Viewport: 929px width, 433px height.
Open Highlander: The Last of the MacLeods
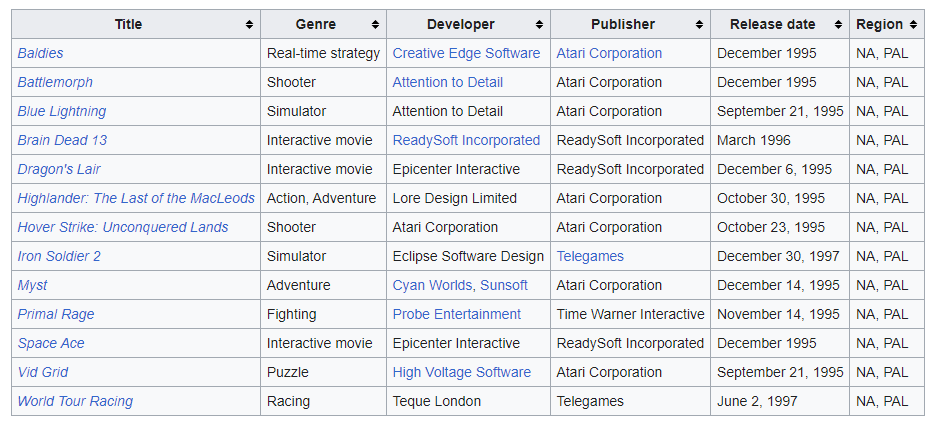tap(136, 198)
